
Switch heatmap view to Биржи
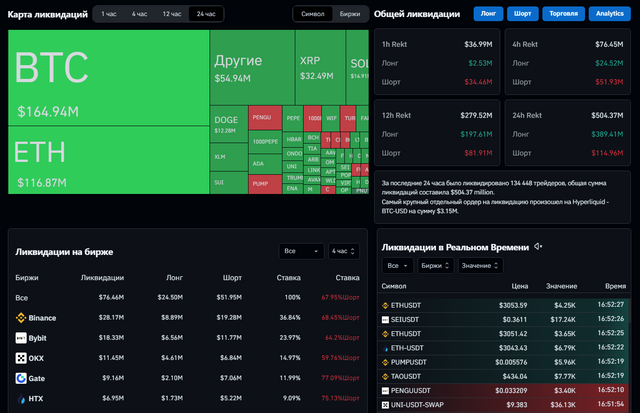tap(350, 14)
